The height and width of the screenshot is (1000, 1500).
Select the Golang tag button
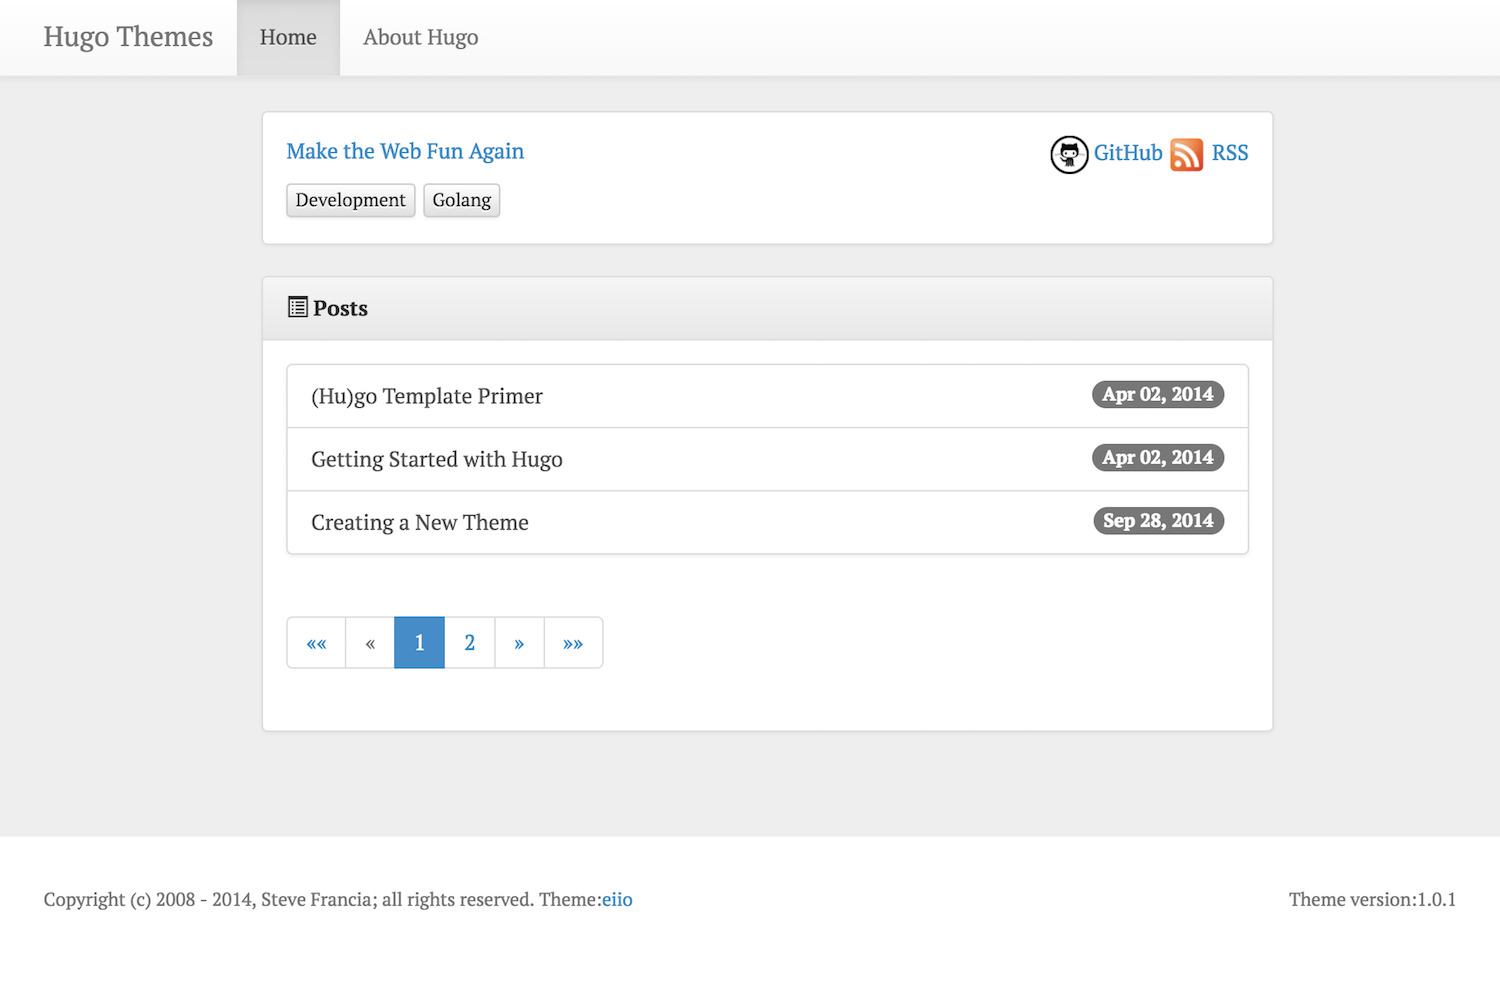click(462, 200)
